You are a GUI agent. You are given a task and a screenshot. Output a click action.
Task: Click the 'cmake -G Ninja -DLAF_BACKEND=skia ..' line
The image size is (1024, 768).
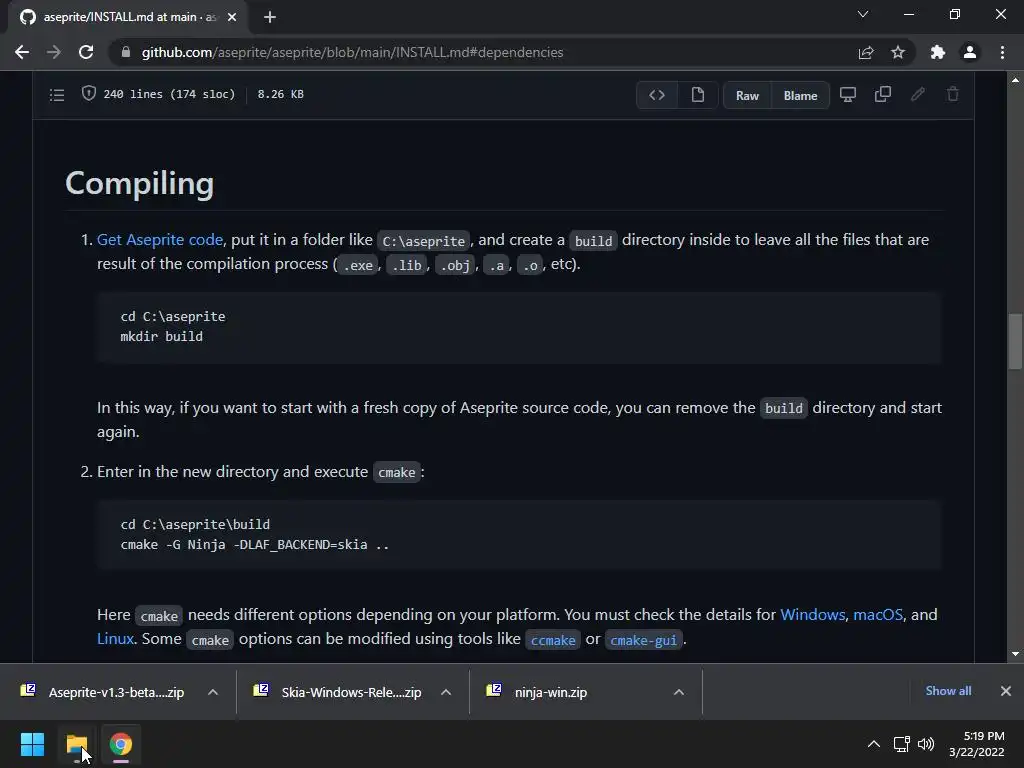pos(255,545)
